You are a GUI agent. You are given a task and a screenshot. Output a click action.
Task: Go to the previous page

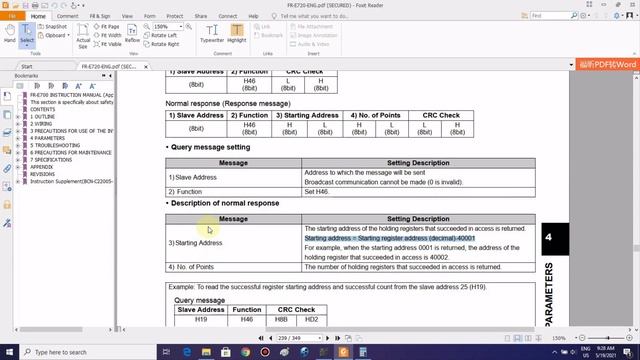click(x=271, y=338)
